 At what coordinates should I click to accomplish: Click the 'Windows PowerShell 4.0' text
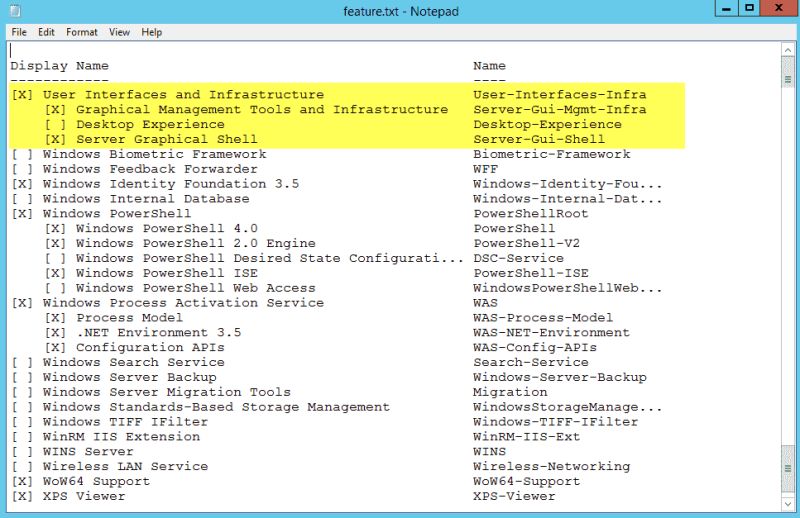(x=167, y=228)
